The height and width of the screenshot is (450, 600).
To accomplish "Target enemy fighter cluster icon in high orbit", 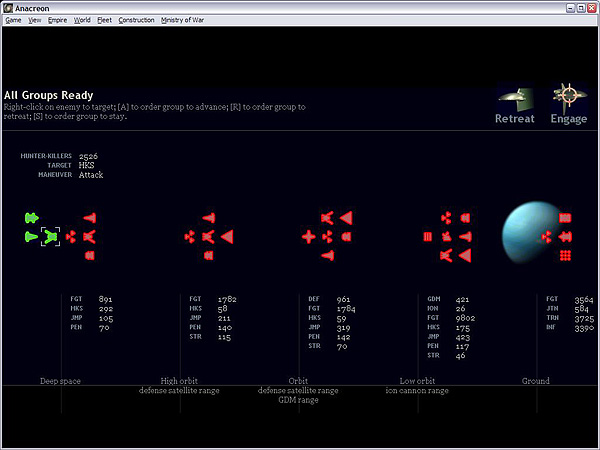I will pyautogui.click(x=190, y=237).
